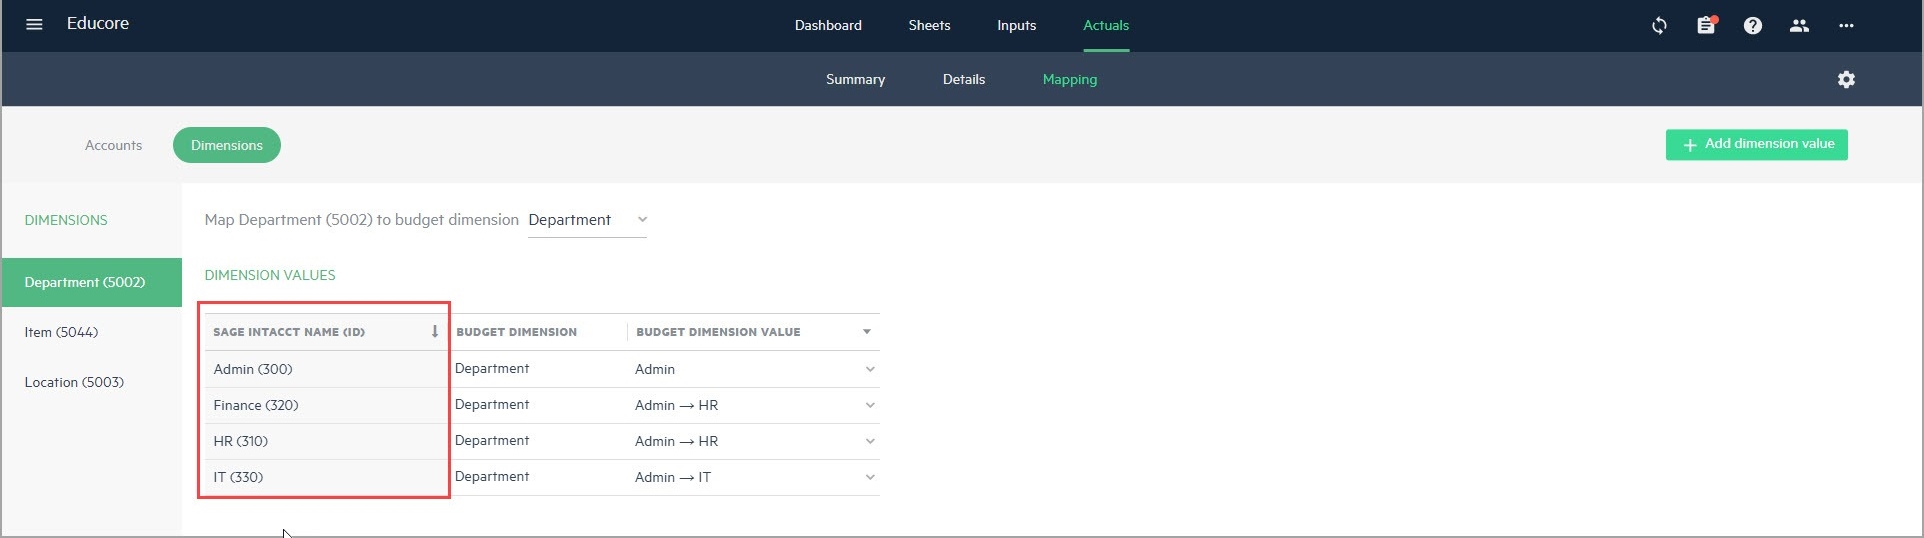Open the help question mark icon

pyautogui.click(x=1752, y=26)
